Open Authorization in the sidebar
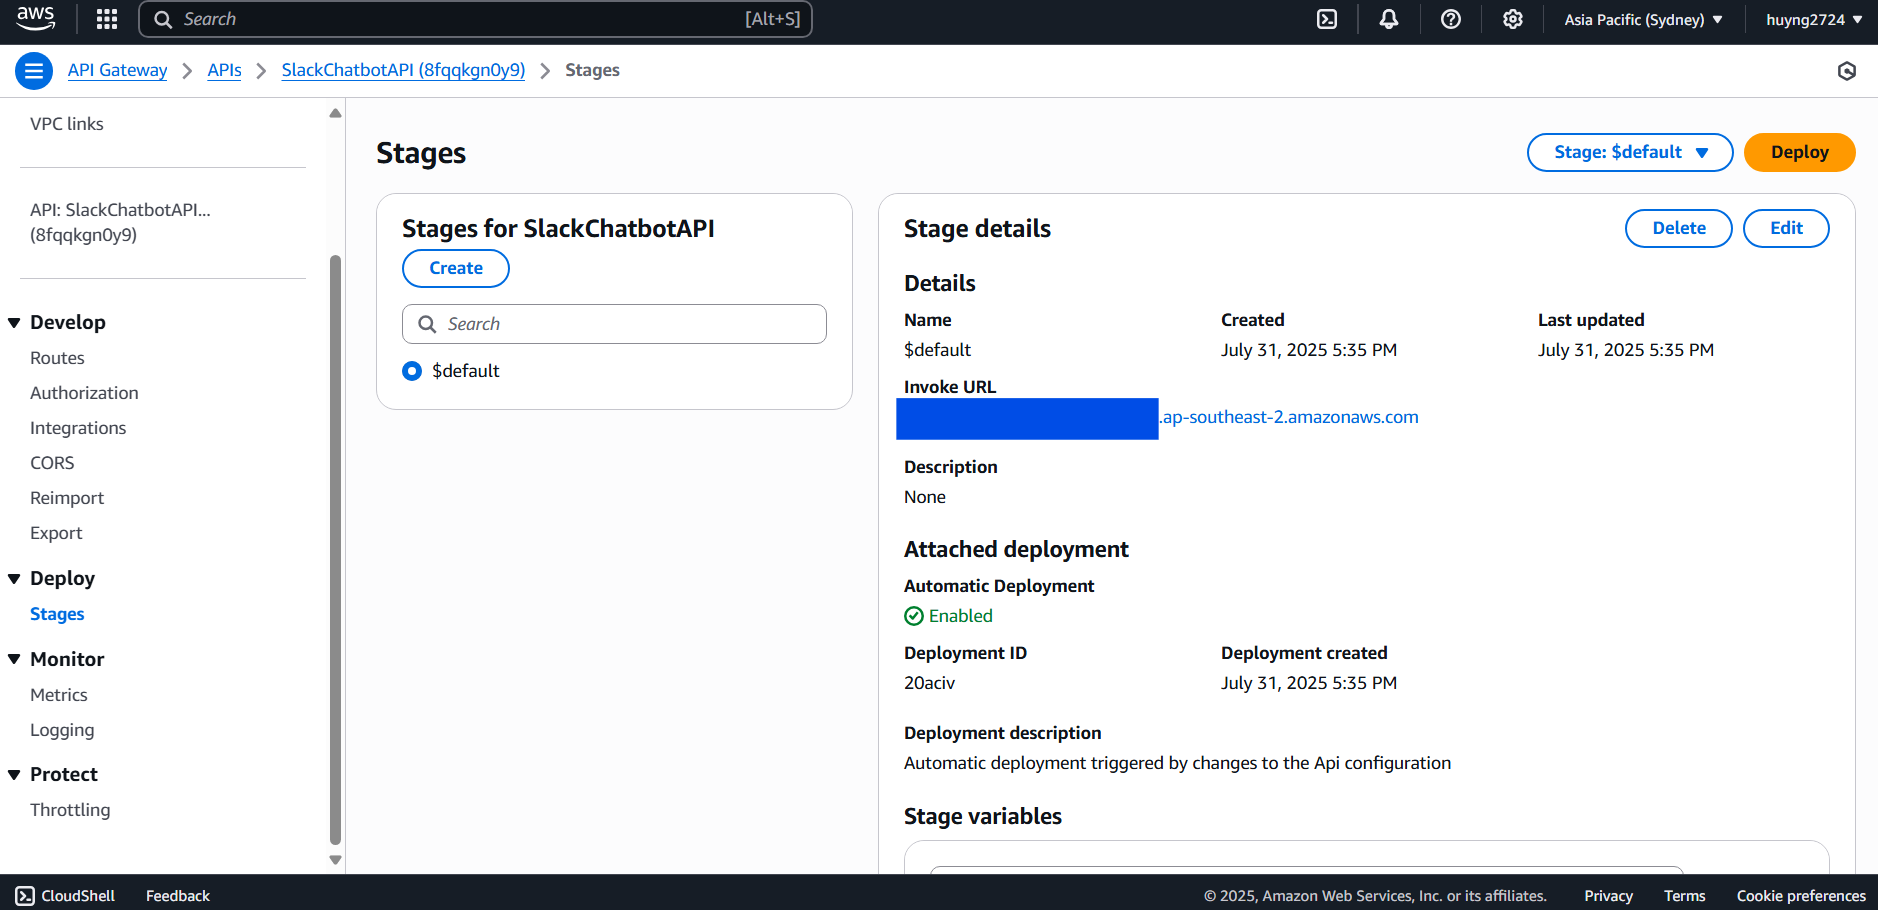The width and height of the screenshot is (1878, 910). point(84,393)
